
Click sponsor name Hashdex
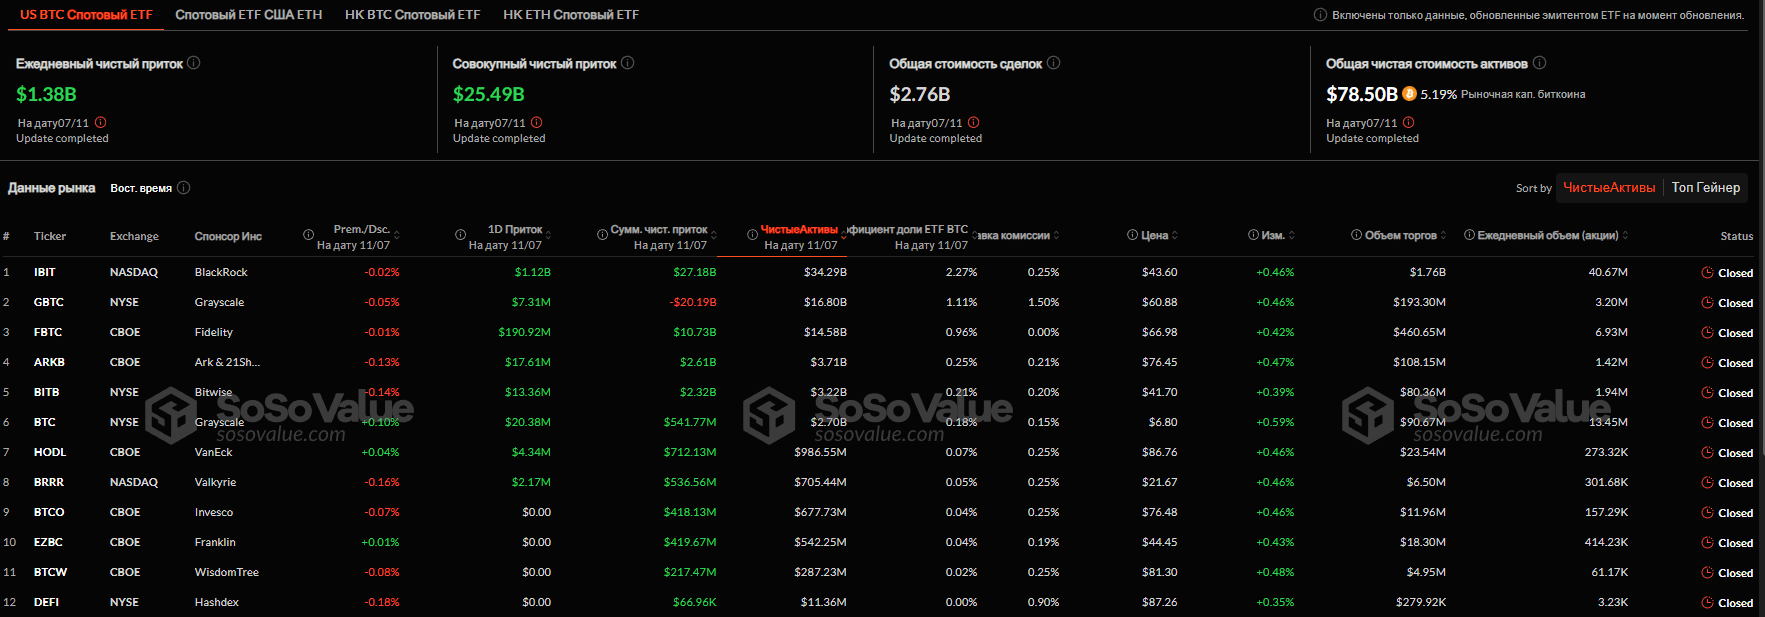(x=217, y=602)
